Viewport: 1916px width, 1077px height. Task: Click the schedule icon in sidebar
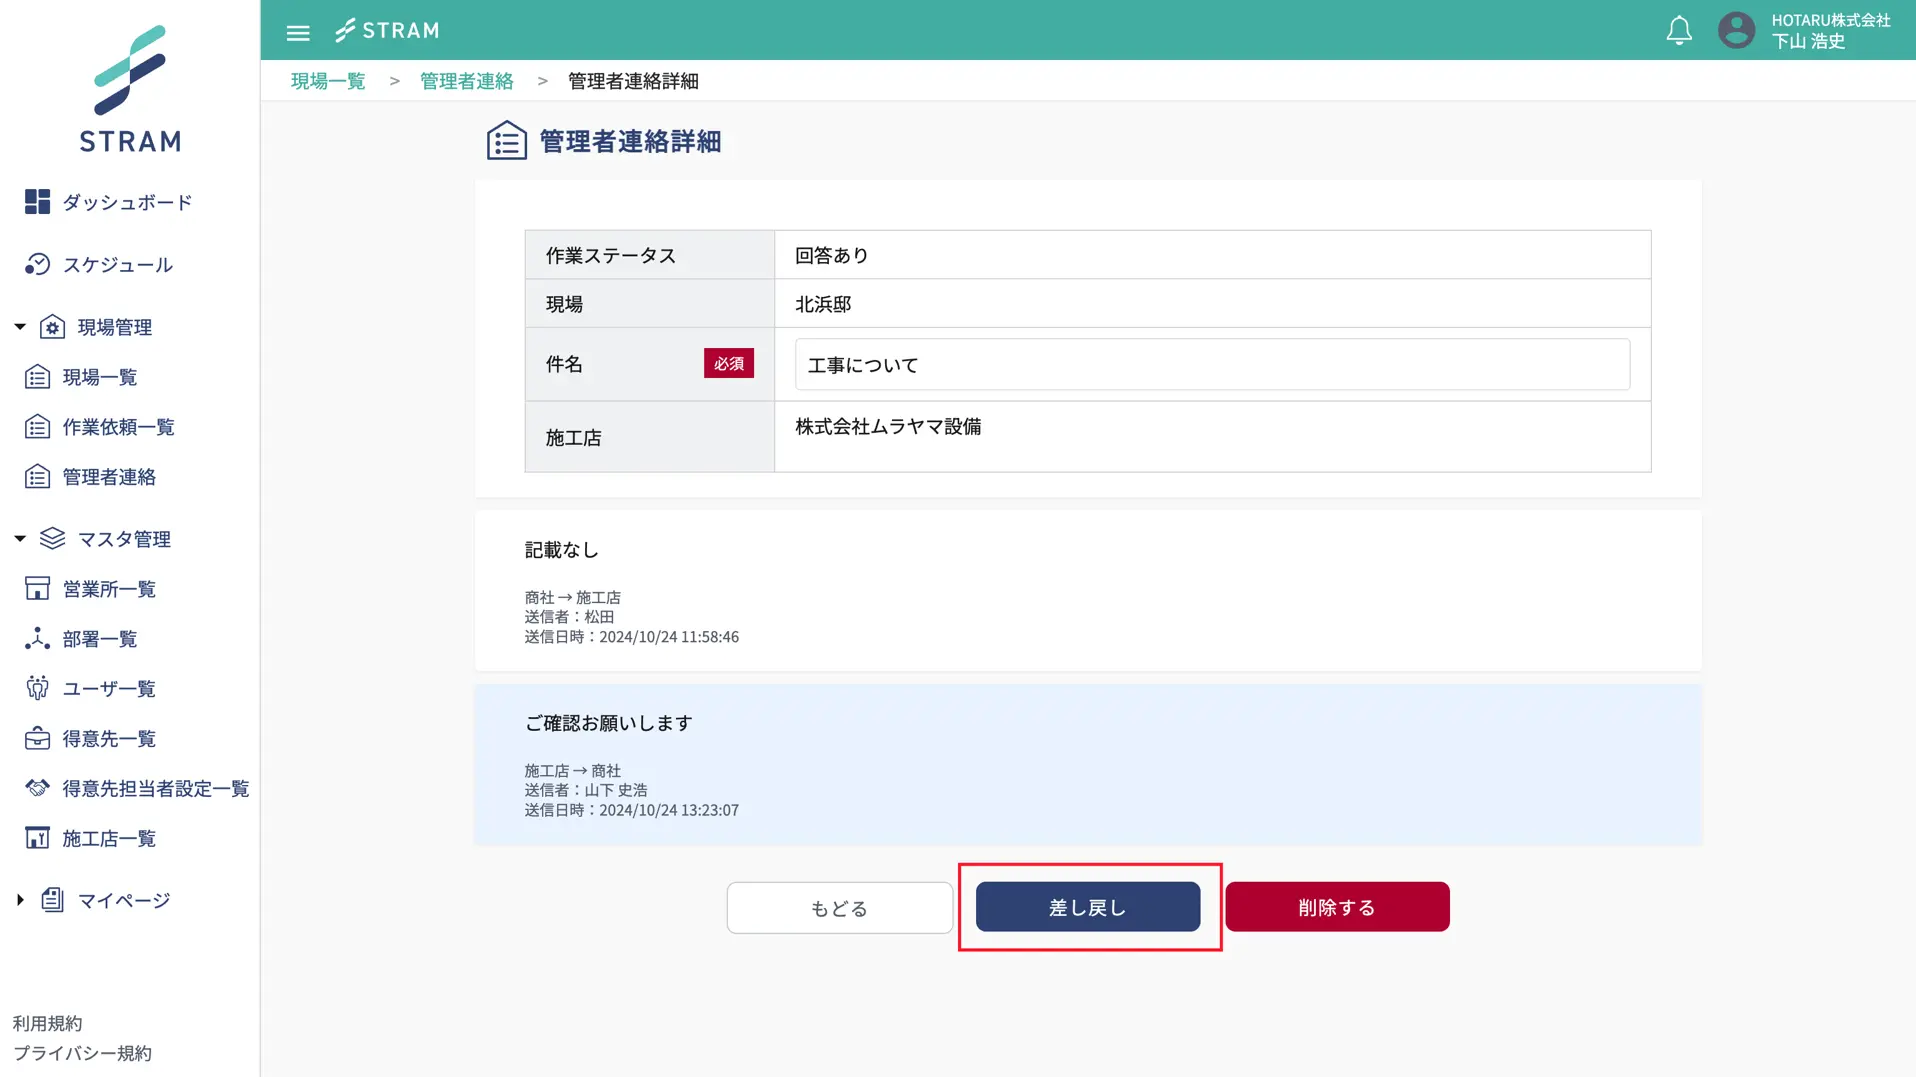[x=37, y=264]
